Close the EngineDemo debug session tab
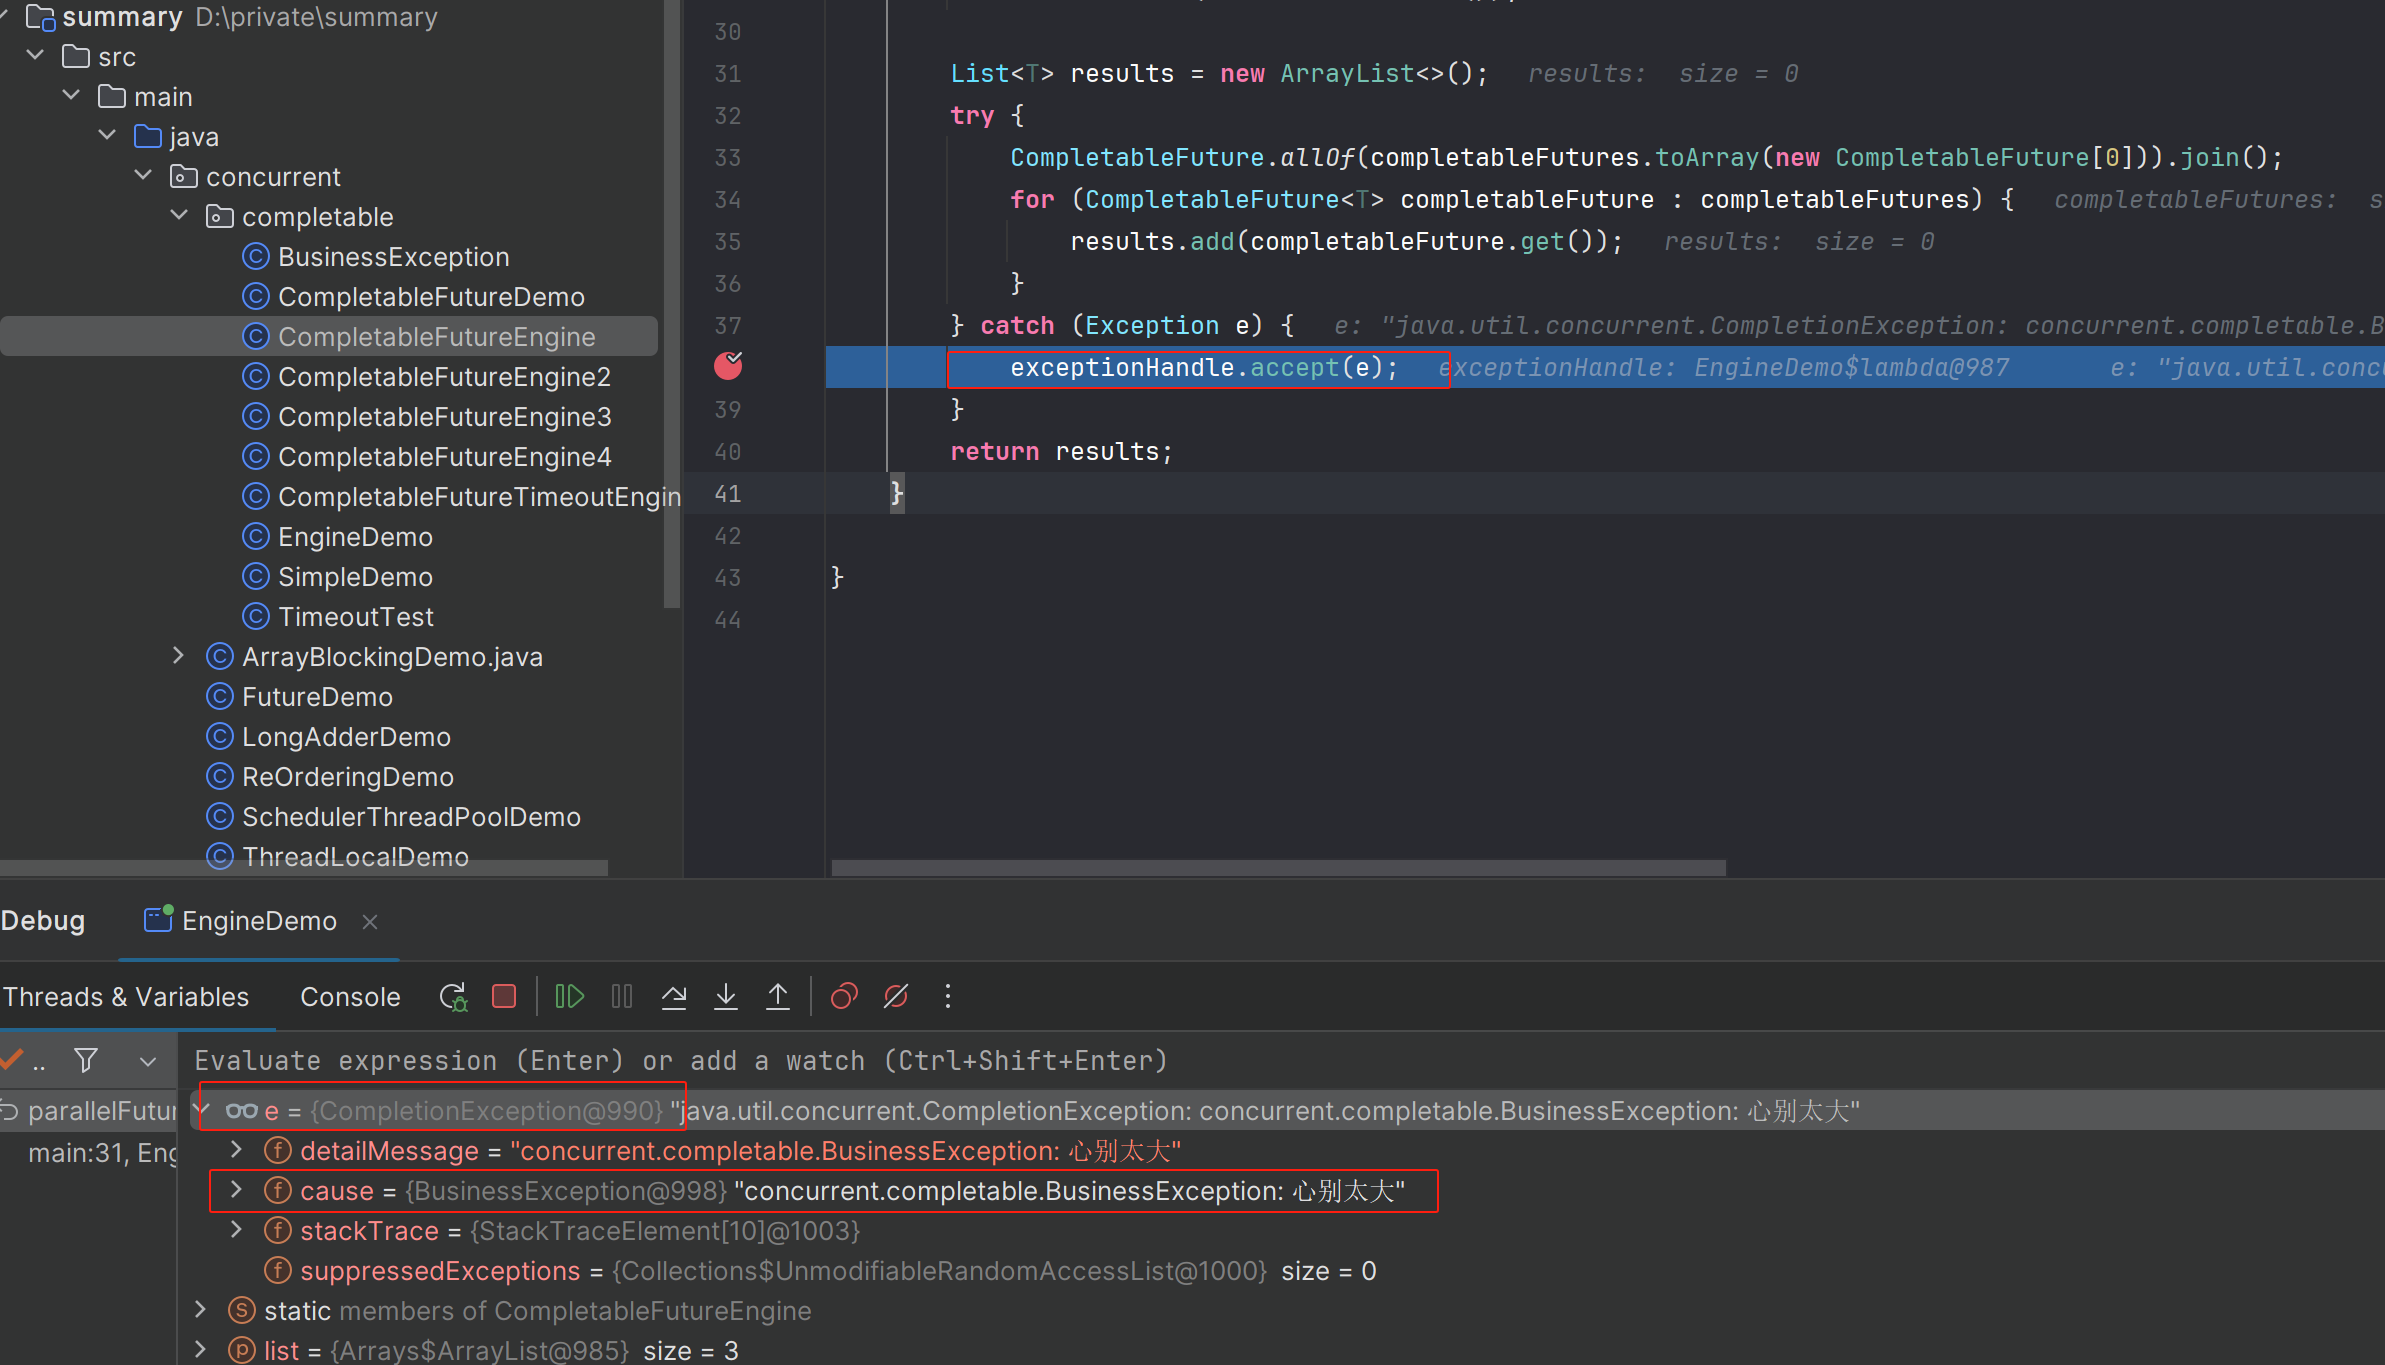This screenshot has width=2385, height=1365. coord(370,921)
